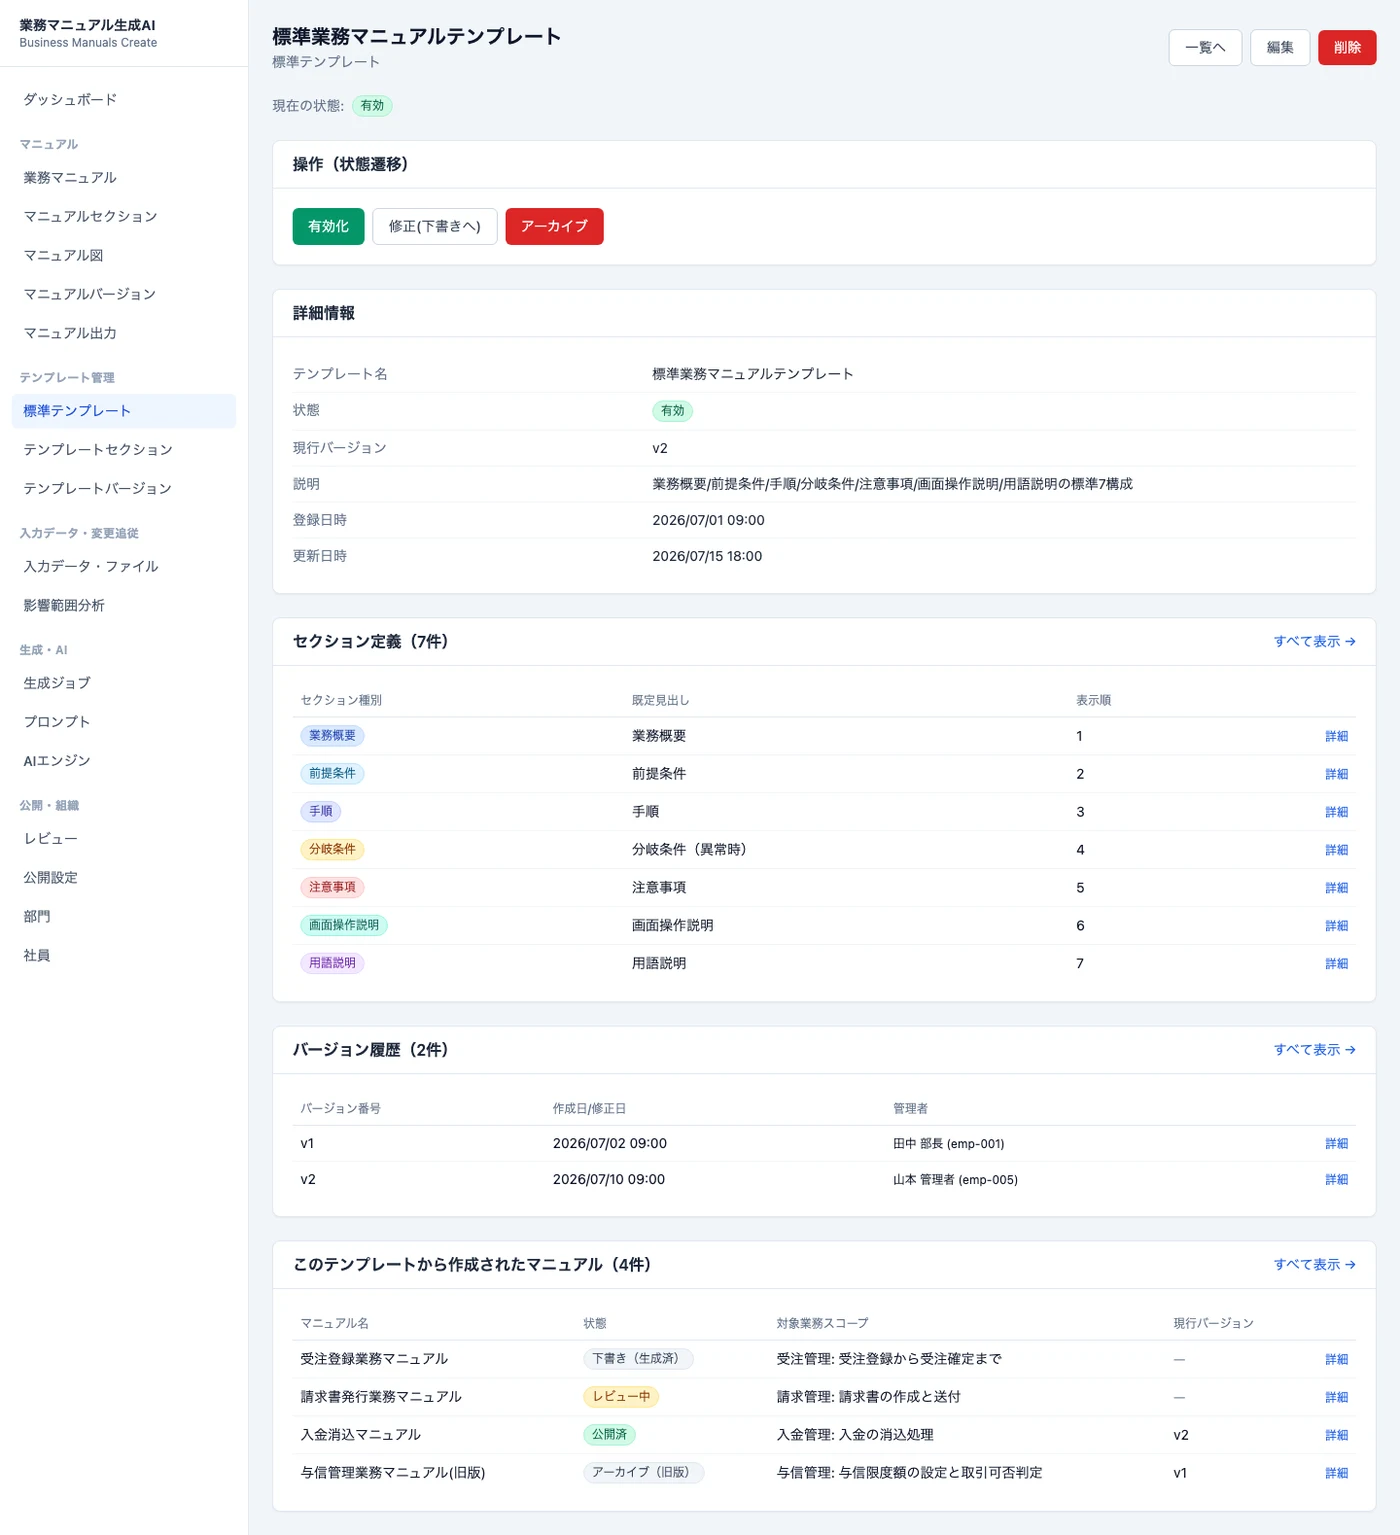1400x1535 pixels.
Task: Open 詳細 for 画面操作説明 row
Action: coord(1336,927)
